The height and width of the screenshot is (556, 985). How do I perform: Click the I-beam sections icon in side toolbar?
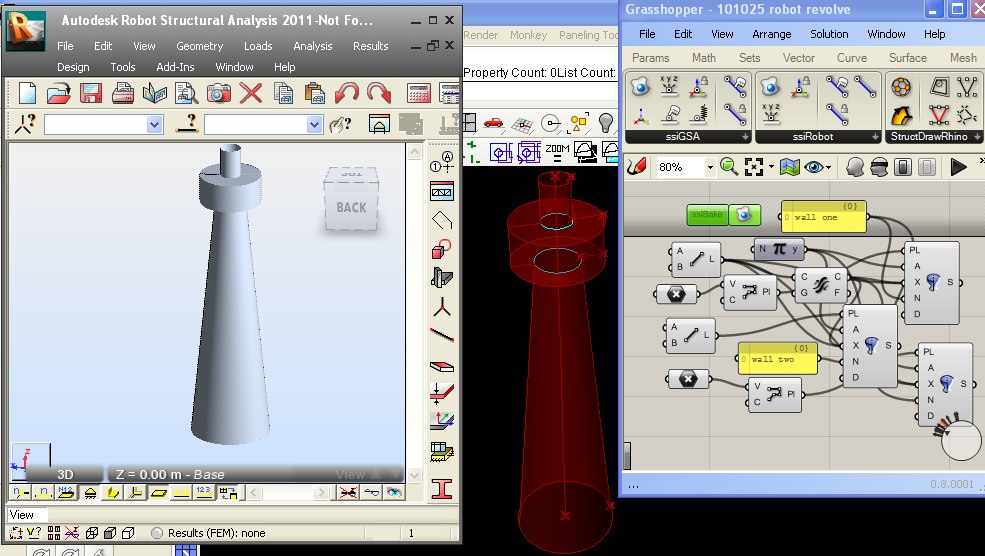click(442, 489)
